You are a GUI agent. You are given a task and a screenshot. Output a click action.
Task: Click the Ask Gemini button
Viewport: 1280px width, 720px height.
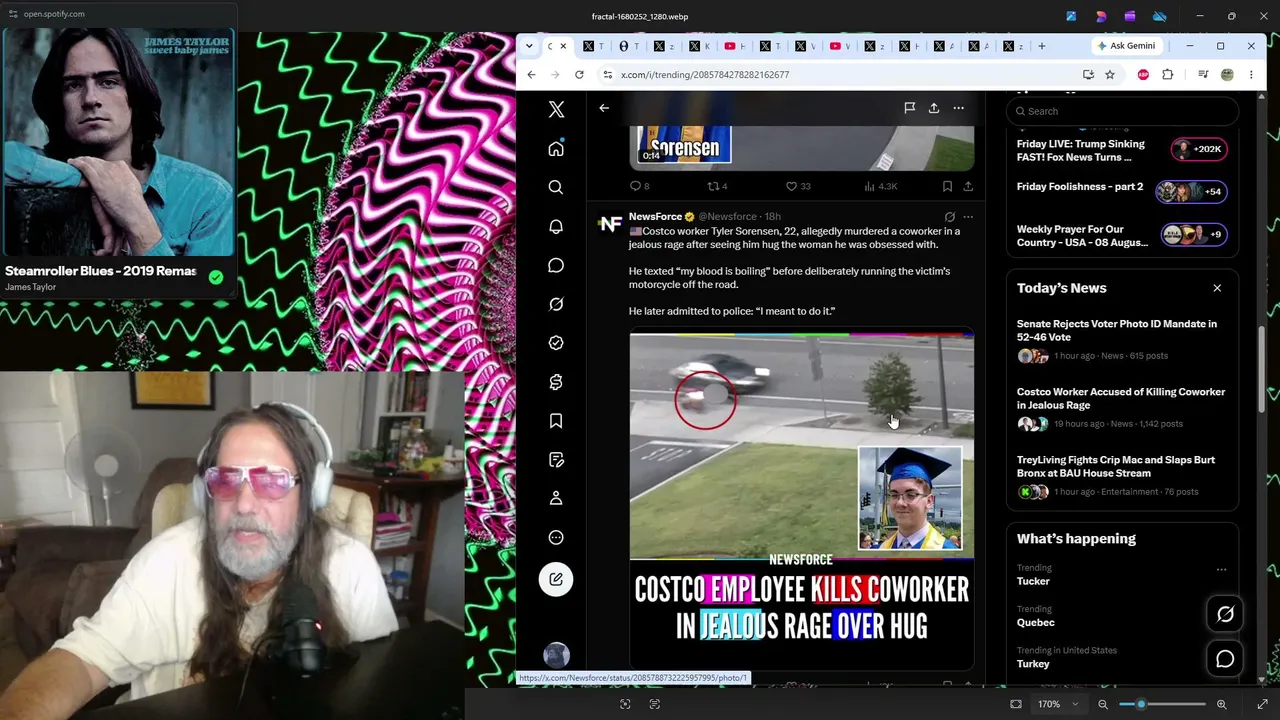click(x=1126, y=46)
